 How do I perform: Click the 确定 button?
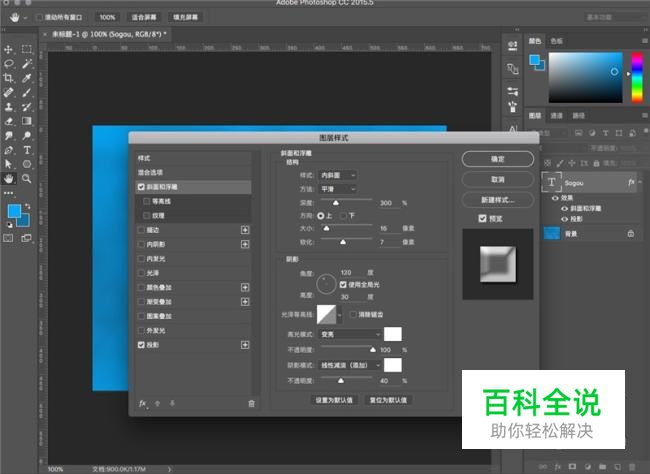coord(497,159)
